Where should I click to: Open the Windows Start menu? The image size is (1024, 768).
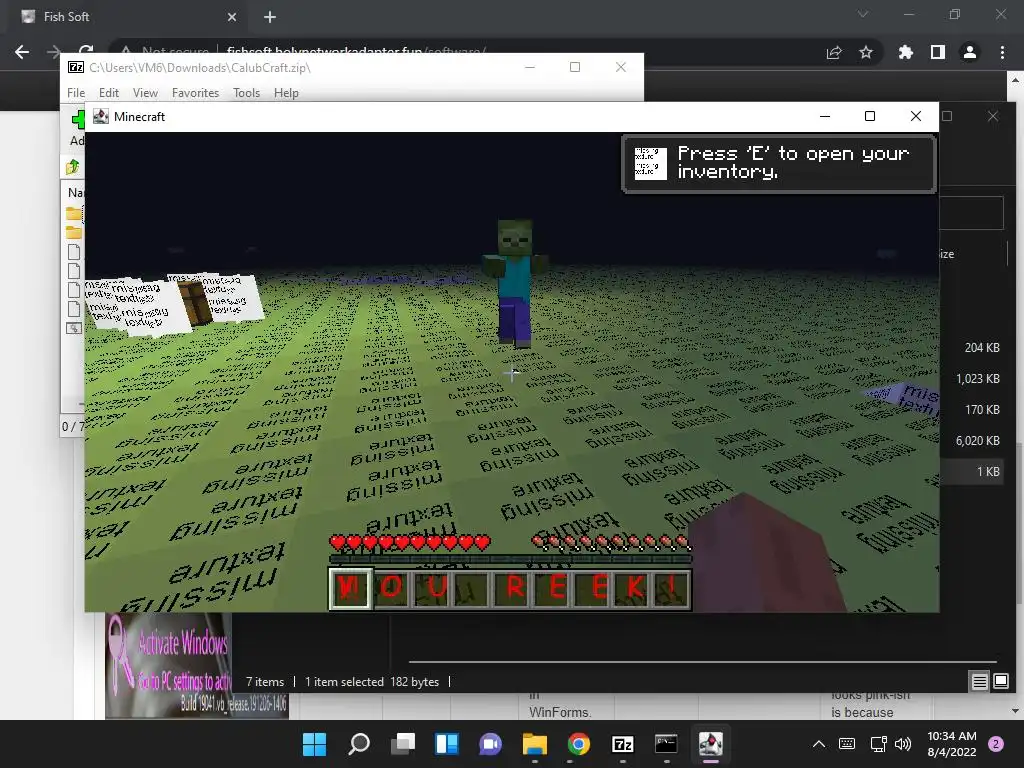[x=314, y=744]
